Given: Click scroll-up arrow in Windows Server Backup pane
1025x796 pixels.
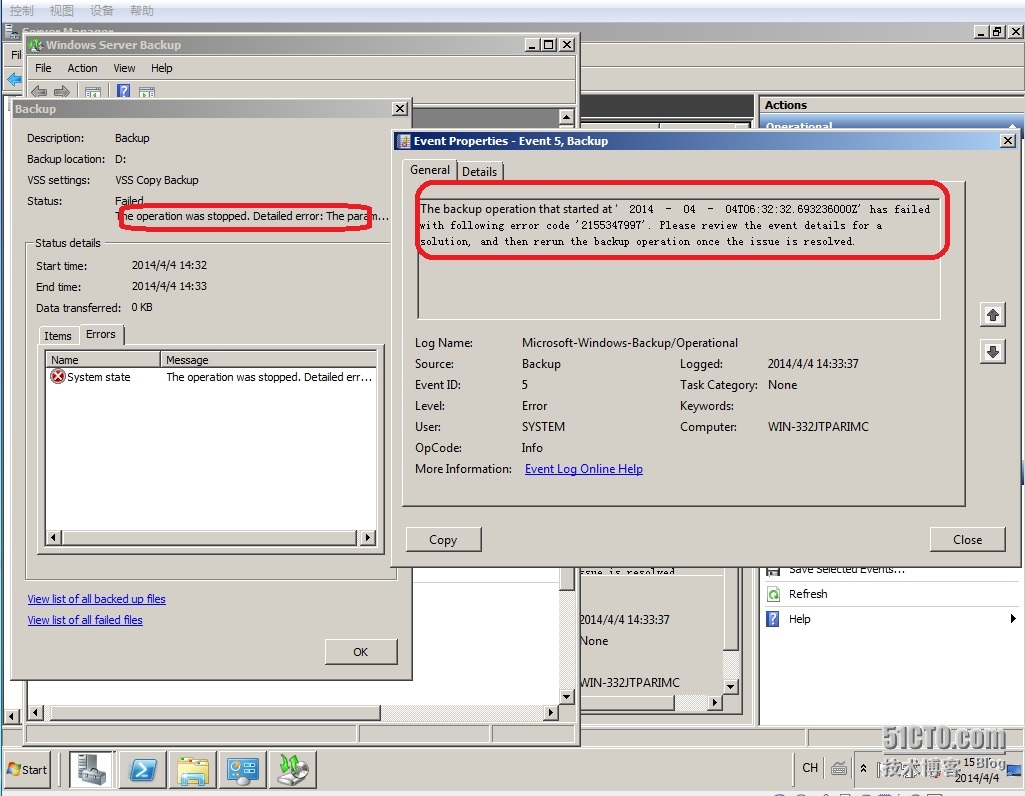Looking at the screenshot, I should coord(567,117).
